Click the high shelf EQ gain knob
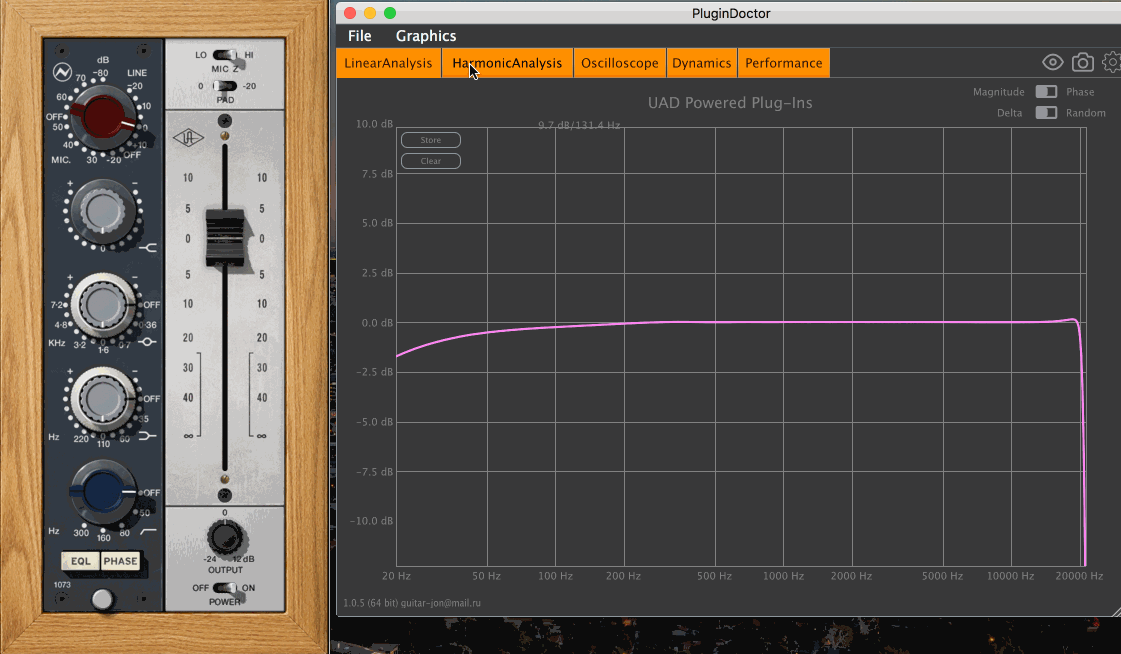1121x654 pixels. (102, 212)
